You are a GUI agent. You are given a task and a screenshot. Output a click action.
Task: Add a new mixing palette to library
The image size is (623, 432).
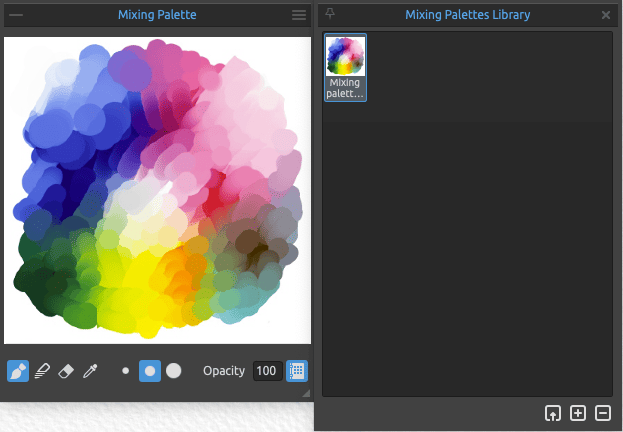[x=578, y=413]
